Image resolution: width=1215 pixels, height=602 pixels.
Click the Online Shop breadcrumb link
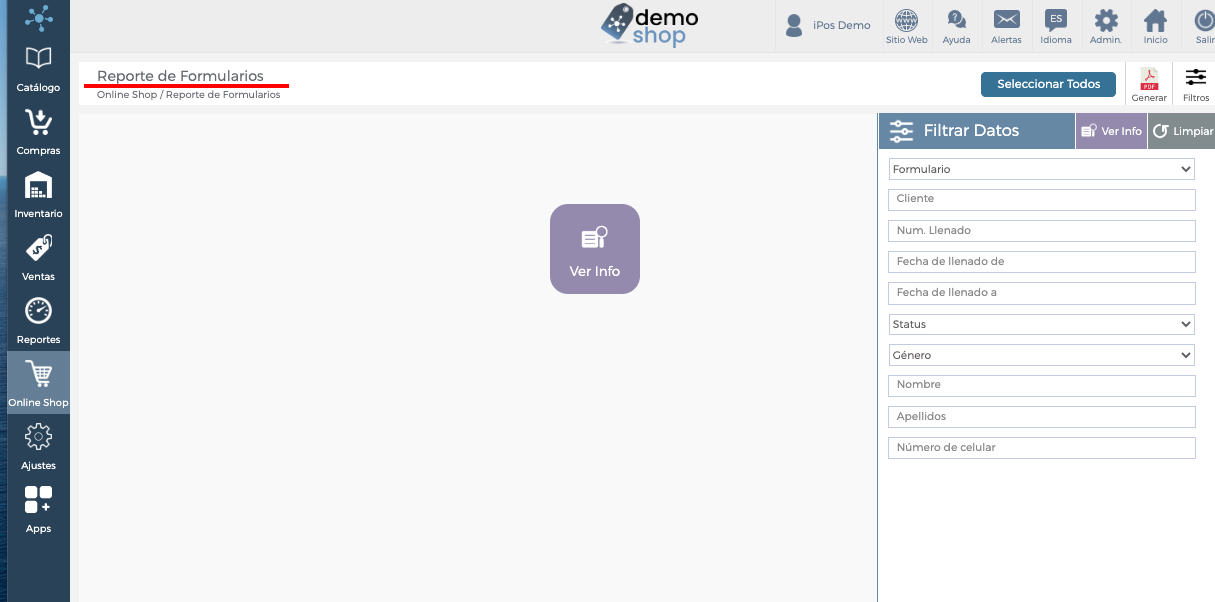coord(127,95)
